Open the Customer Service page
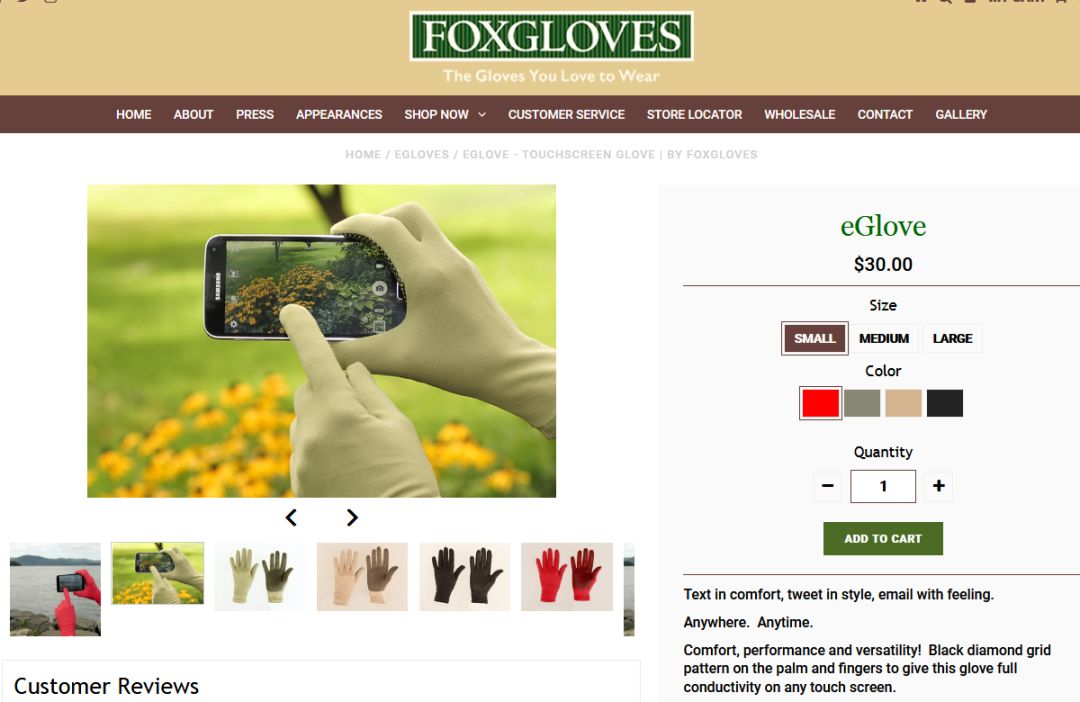 tap(566, 114)
